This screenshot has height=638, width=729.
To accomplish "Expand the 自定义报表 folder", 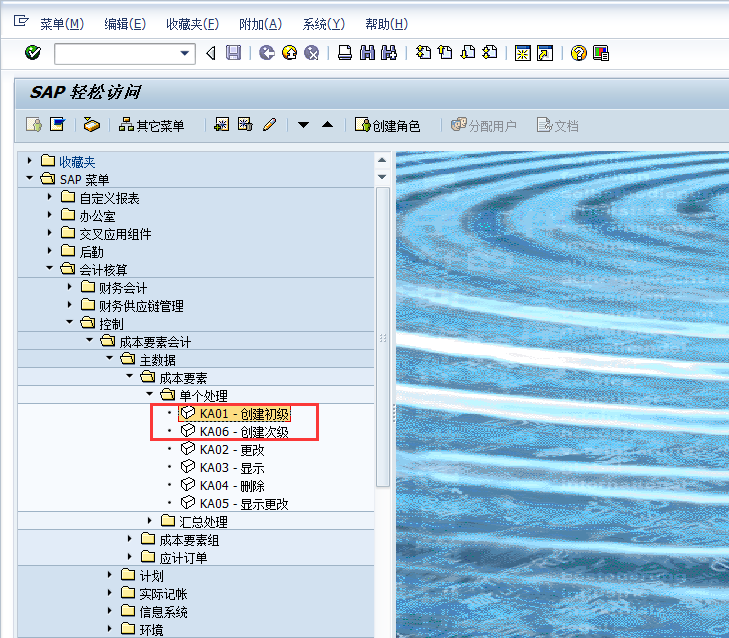I will pyautogui.click(x=50, y=197).
